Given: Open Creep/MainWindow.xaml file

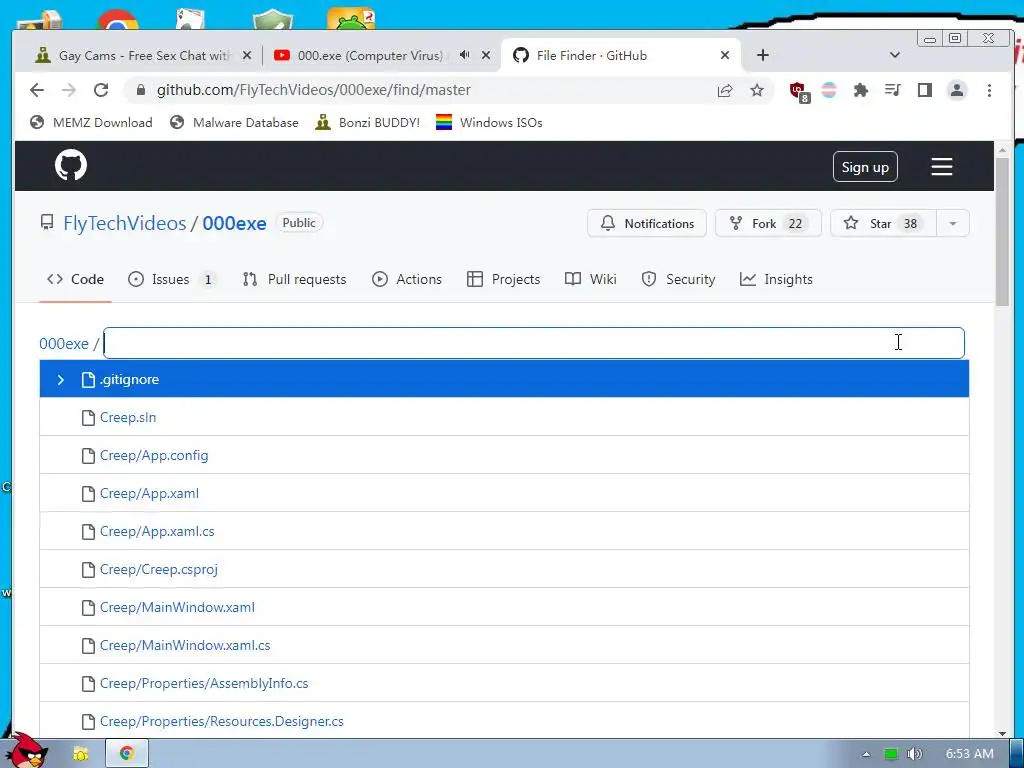Looking at the screenshot, I should point(178,607).
